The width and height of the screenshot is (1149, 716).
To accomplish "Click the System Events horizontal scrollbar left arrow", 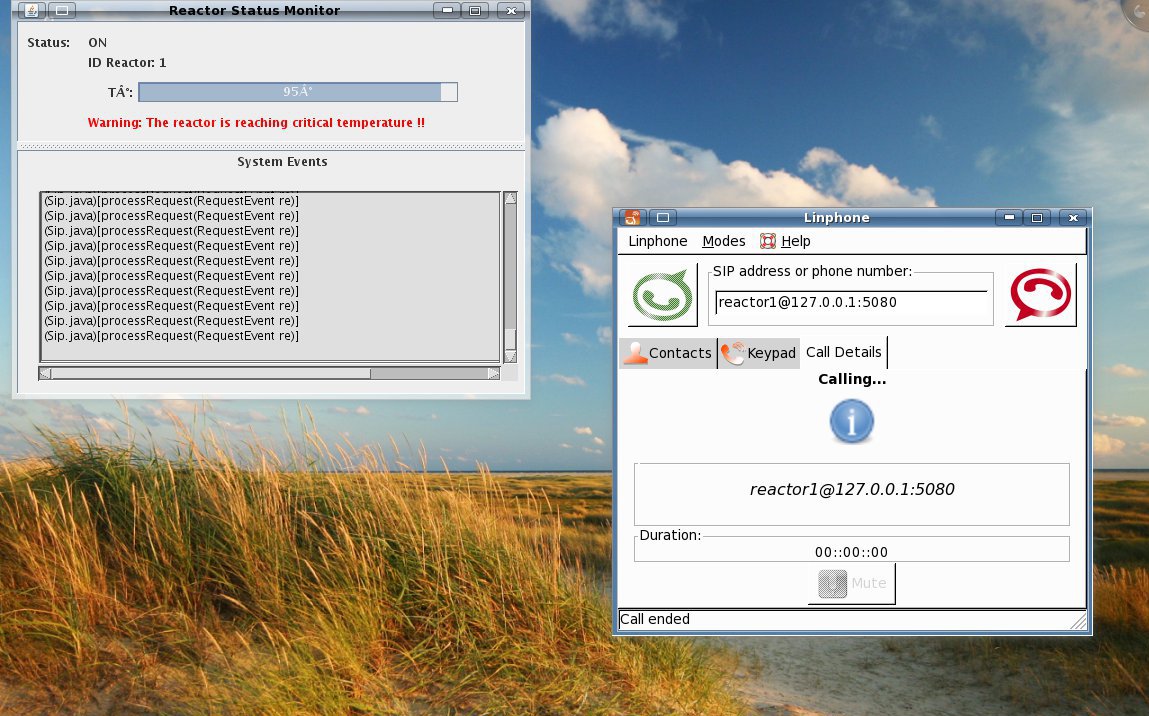I will (x=45, y=374).
